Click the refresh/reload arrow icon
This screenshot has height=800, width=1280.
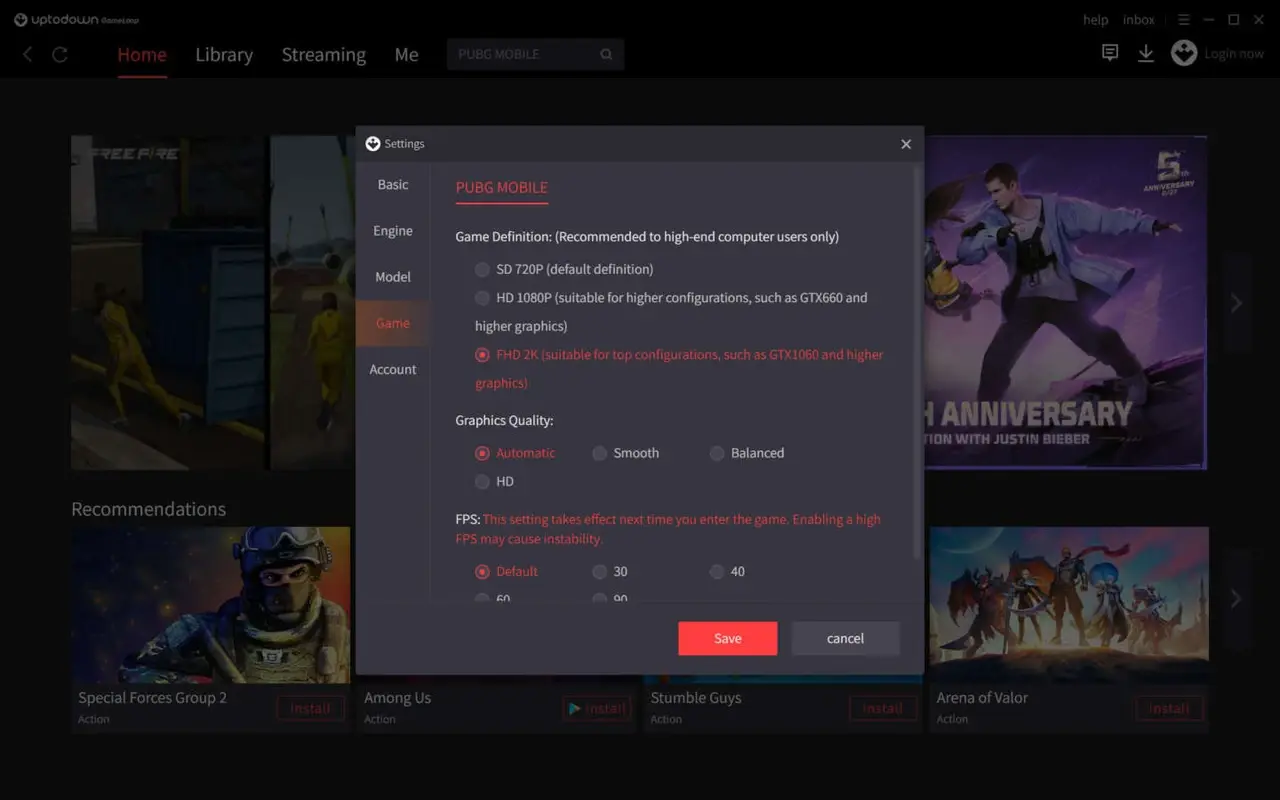[x=60, y=54]
